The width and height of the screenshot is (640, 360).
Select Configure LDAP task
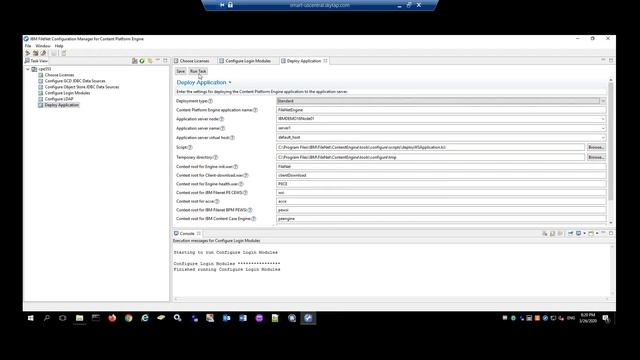pos(59,99)
